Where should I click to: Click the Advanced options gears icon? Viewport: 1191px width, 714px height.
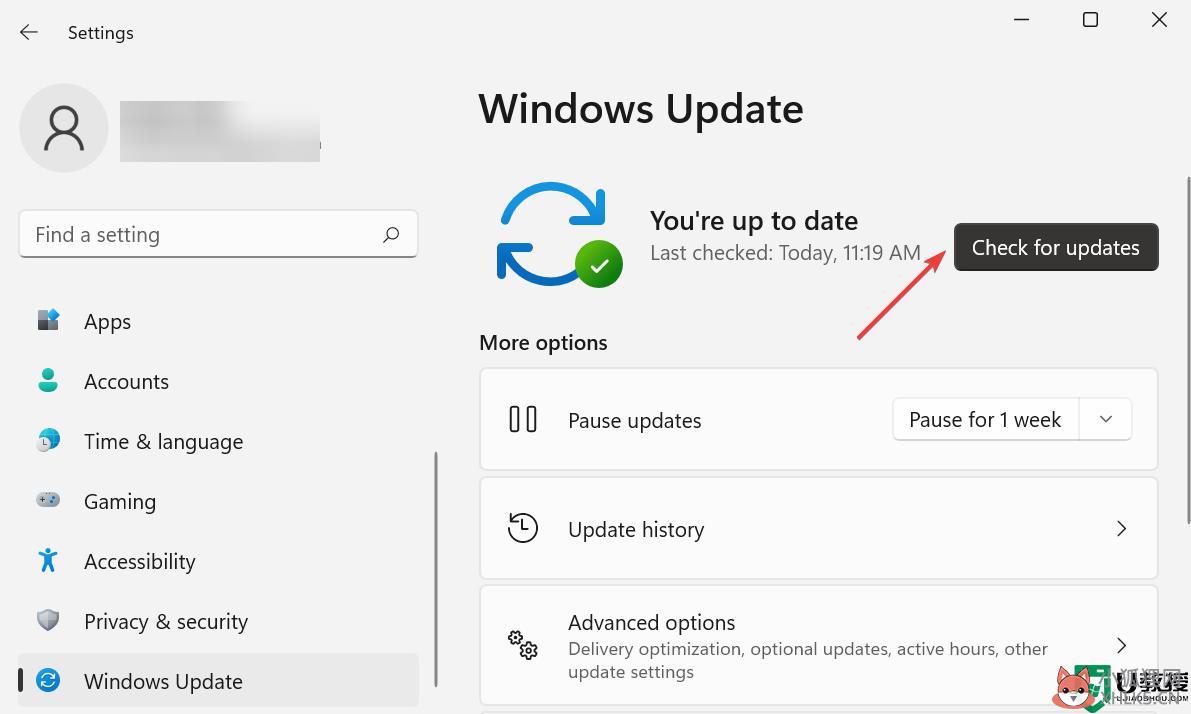coord(523,645)
